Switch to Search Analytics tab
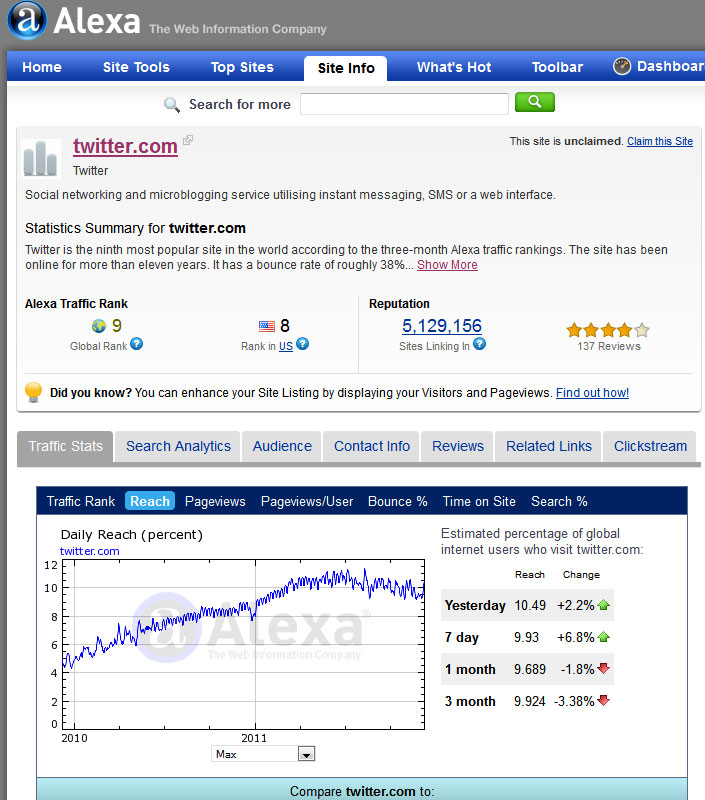This screenshot has height=800, width=705. pos(178,446)
